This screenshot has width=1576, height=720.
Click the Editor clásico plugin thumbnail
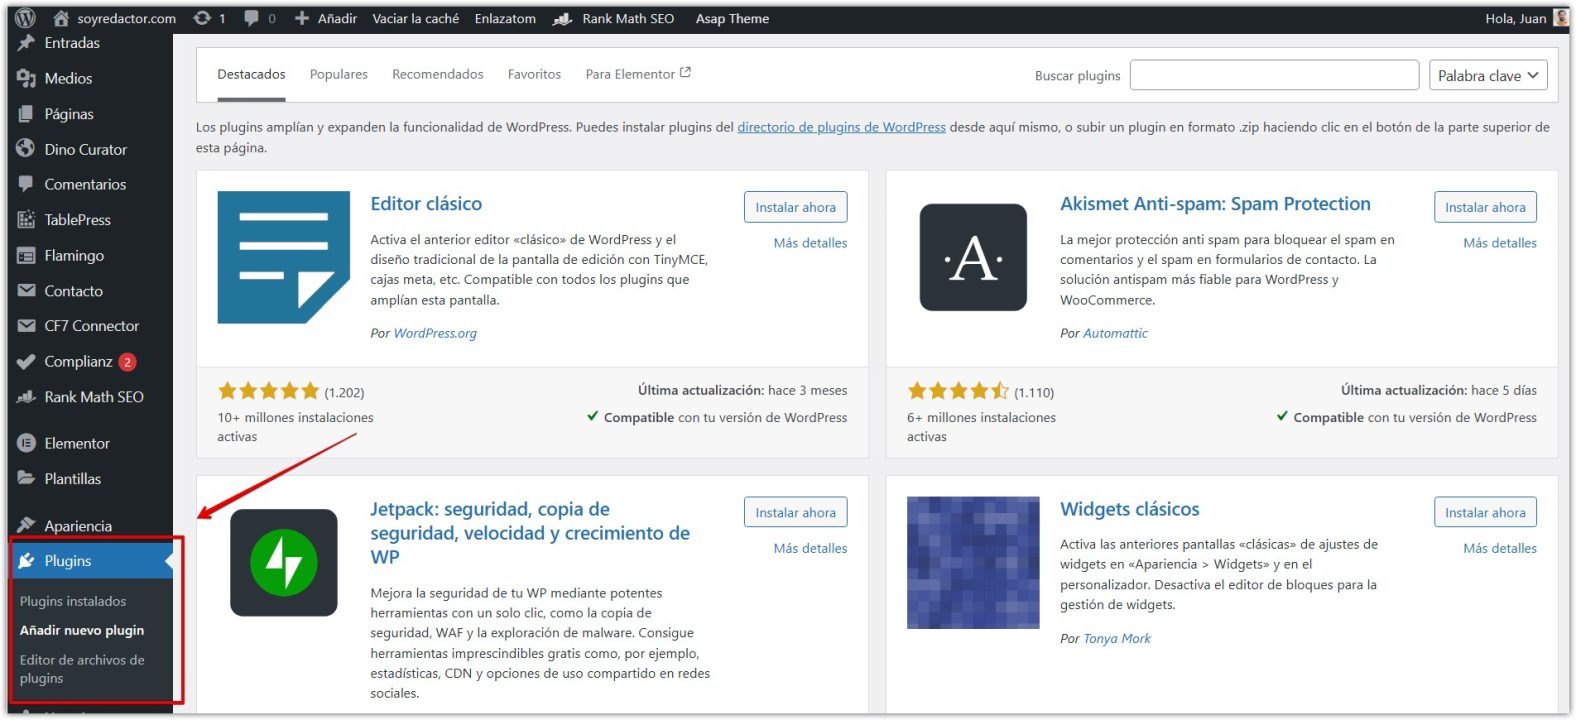coord(284,257)
